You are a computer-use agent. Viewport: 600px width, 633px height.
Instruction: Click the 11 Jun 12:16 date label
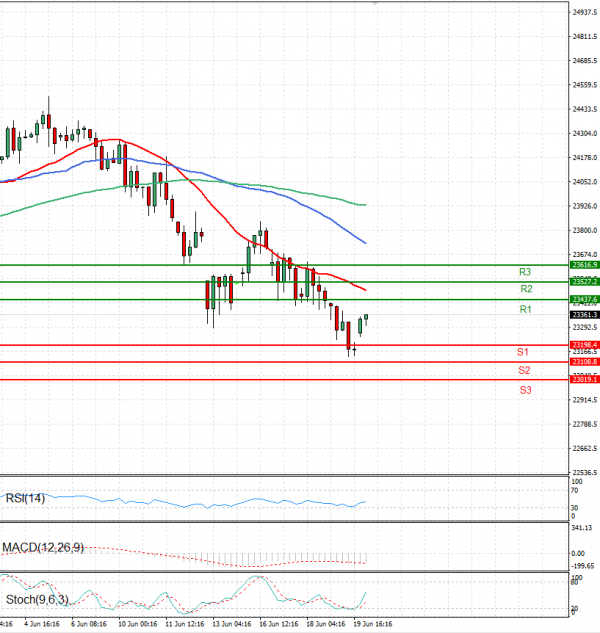pos(185,624)
